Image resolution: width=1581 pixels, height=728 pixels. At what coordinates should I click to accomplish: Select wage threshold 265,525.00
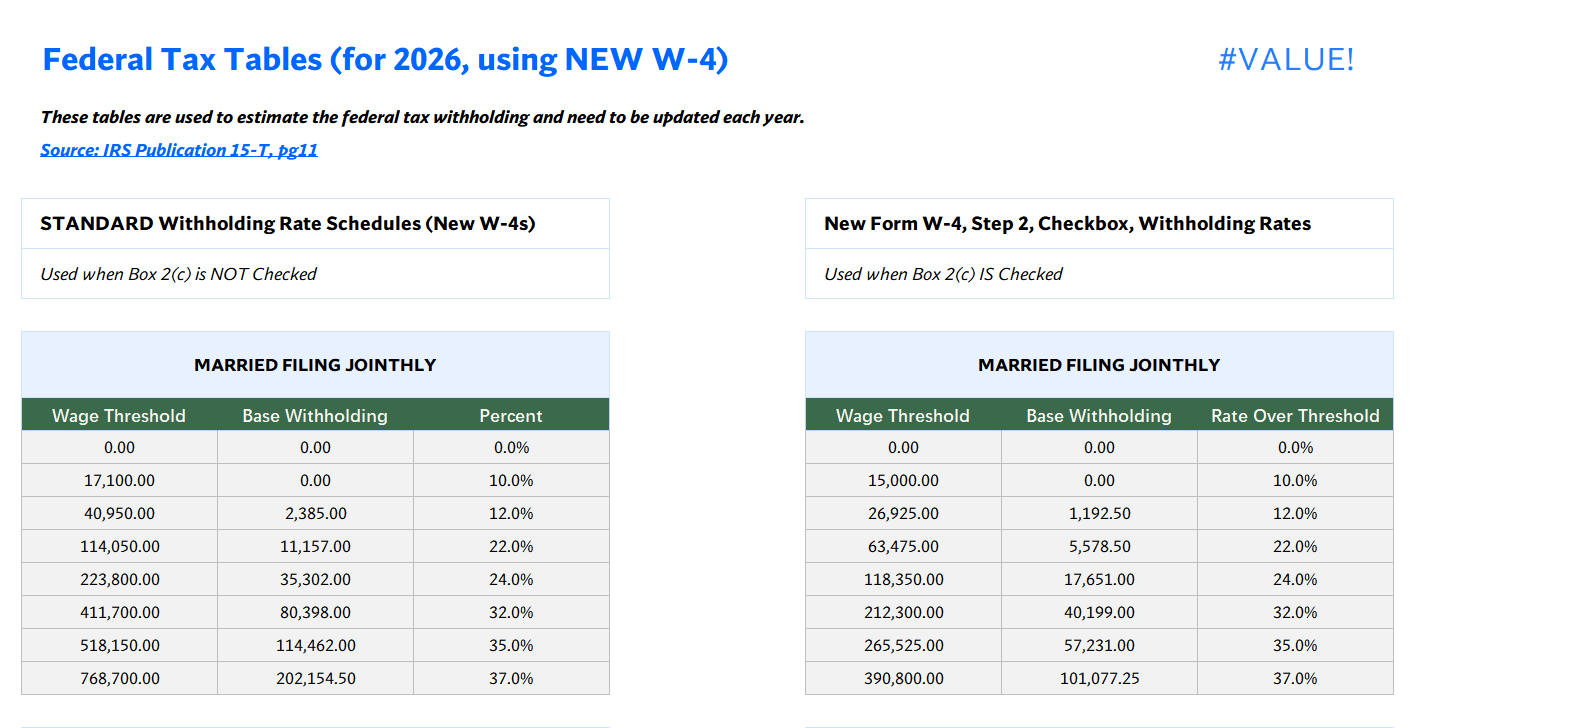(904, 645)
